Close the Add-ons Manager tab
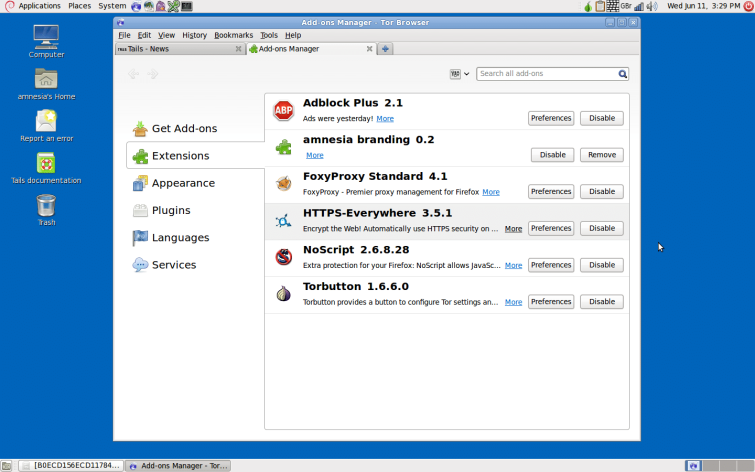The height and width of the screenshot is (472, 755). [369, 49]
